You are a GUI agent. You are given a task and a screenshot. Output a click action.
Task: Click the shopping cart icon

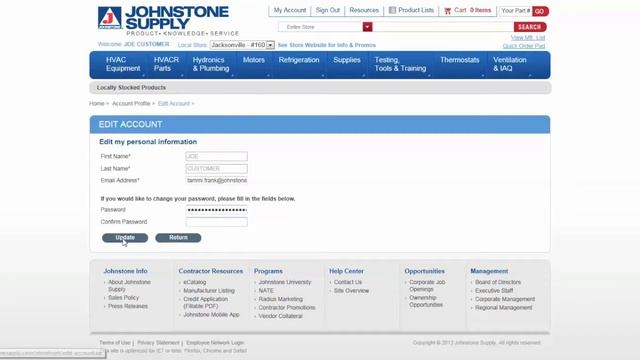pos(447,11)
